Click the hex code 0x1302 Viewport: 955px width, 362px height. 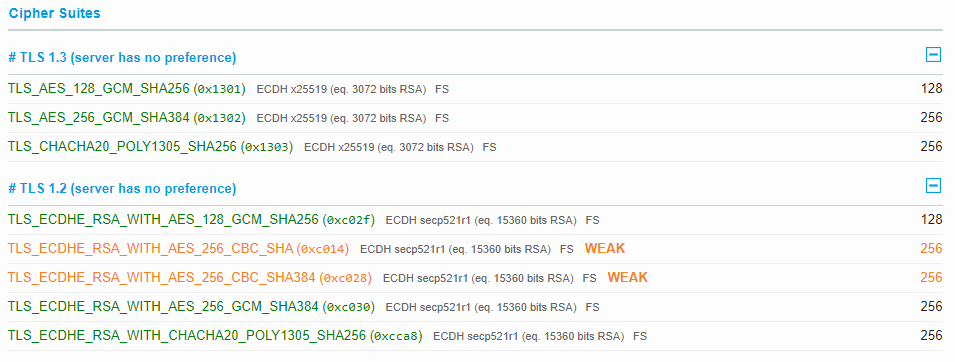[219, 118]
